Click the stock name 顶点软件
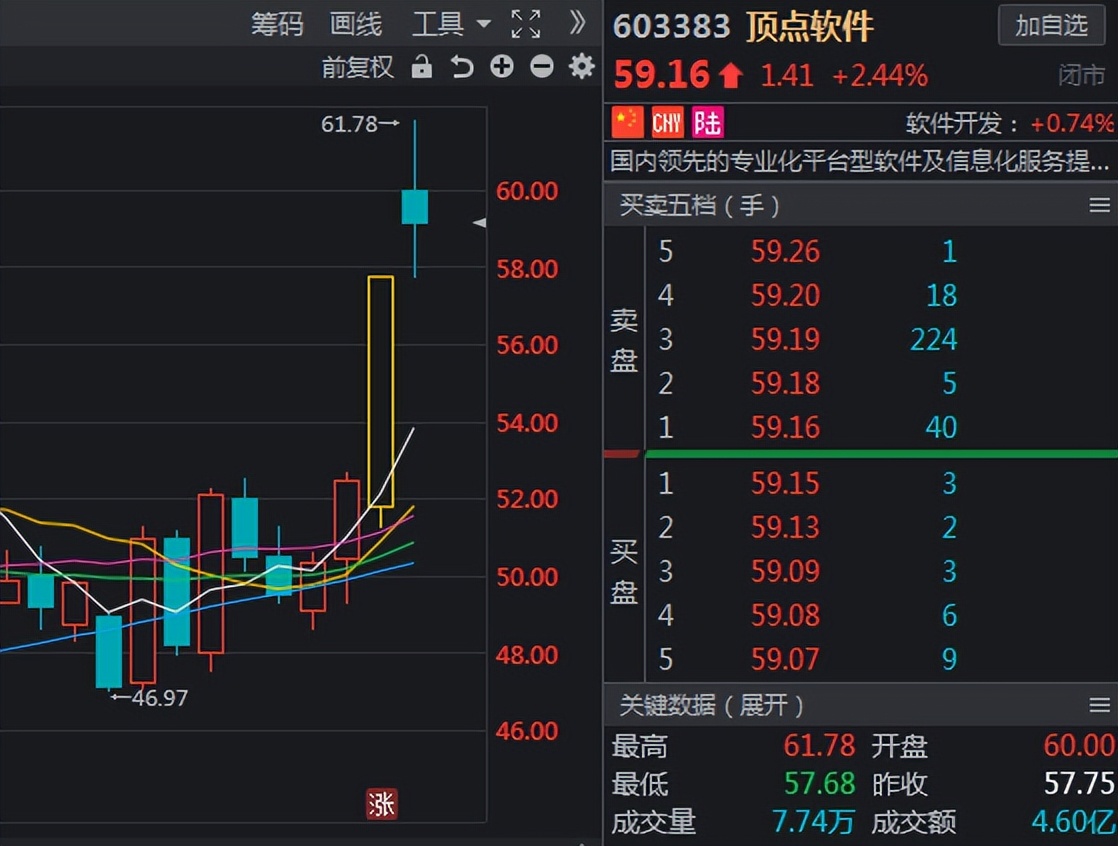This screenshot has height=846, width=1118. [x=809, y=27]
